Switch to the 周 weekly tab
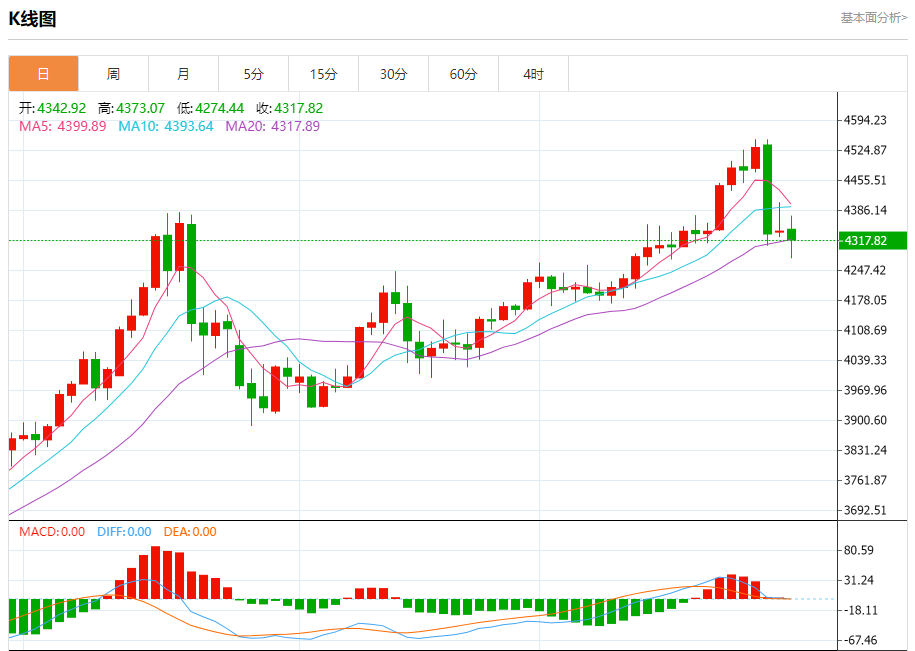Screen dimensions: 915x651 pyautogui.click(x=113, y=74)
